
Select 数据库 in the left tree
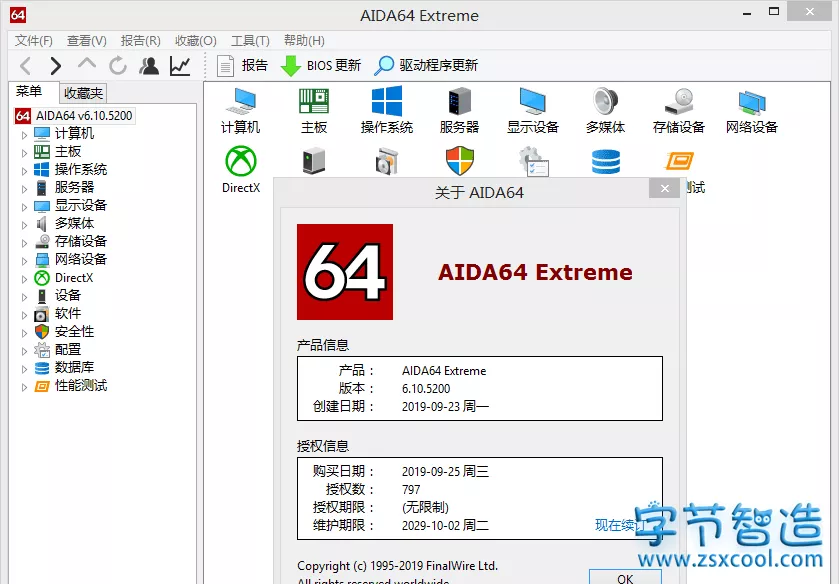pos(74,367)
